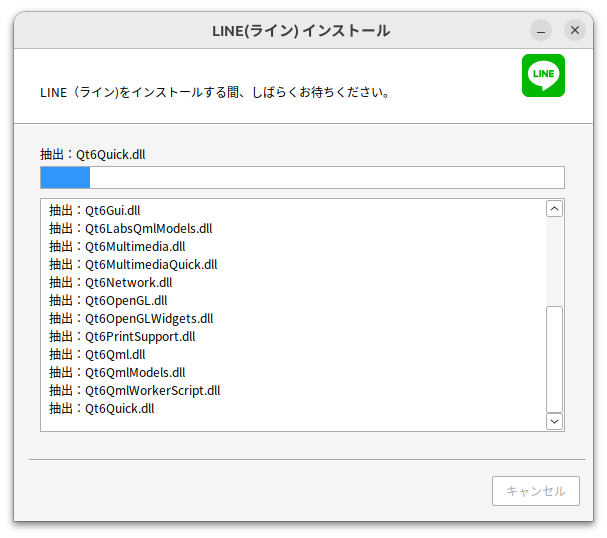Click the キャンセル button

tap(536, 491)
